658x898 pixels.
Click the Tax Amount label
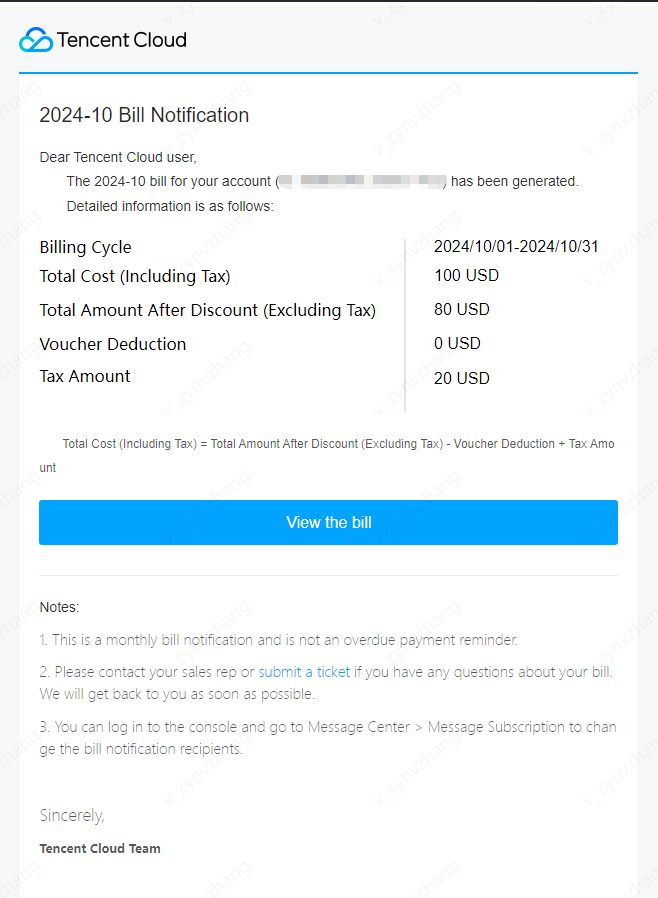click(x=85, y=376)
